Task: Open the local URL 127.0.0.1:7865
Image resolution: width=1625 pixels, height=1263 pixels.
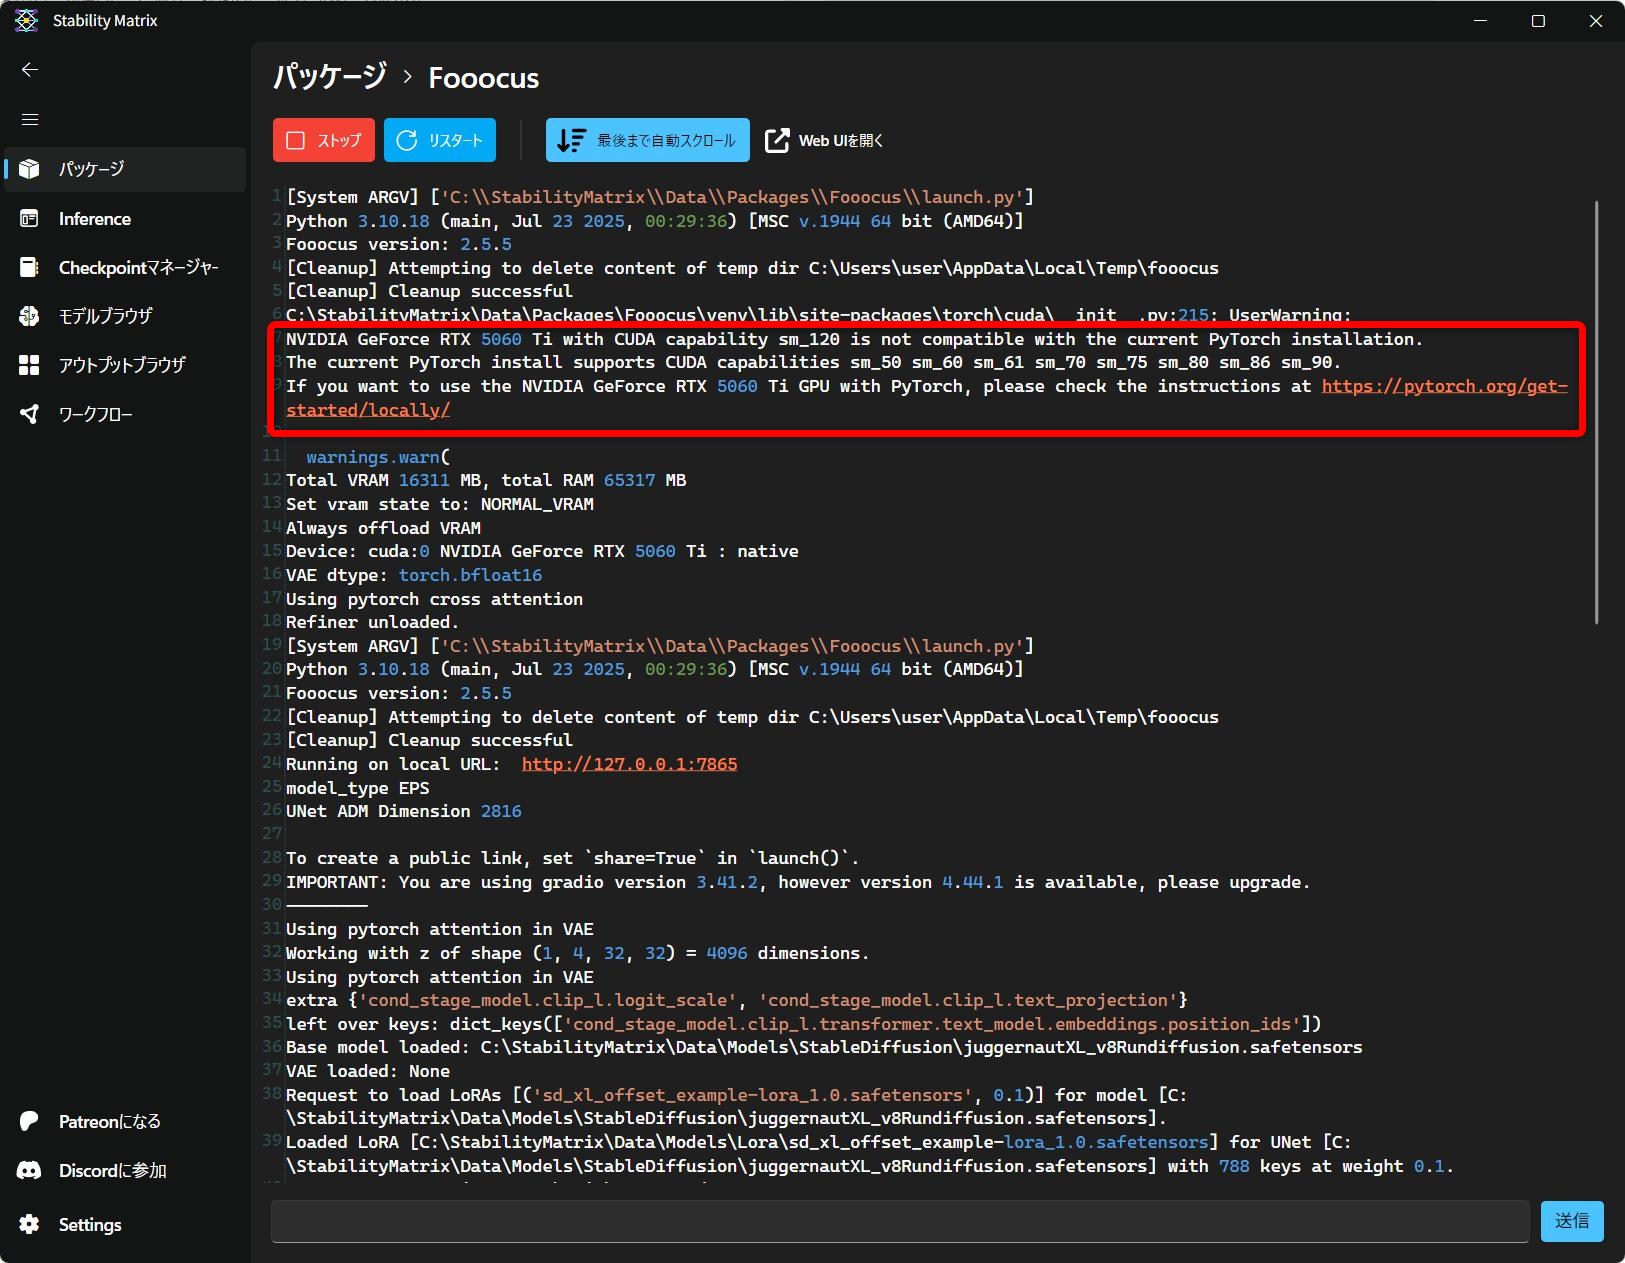Action: coord(629,764)
